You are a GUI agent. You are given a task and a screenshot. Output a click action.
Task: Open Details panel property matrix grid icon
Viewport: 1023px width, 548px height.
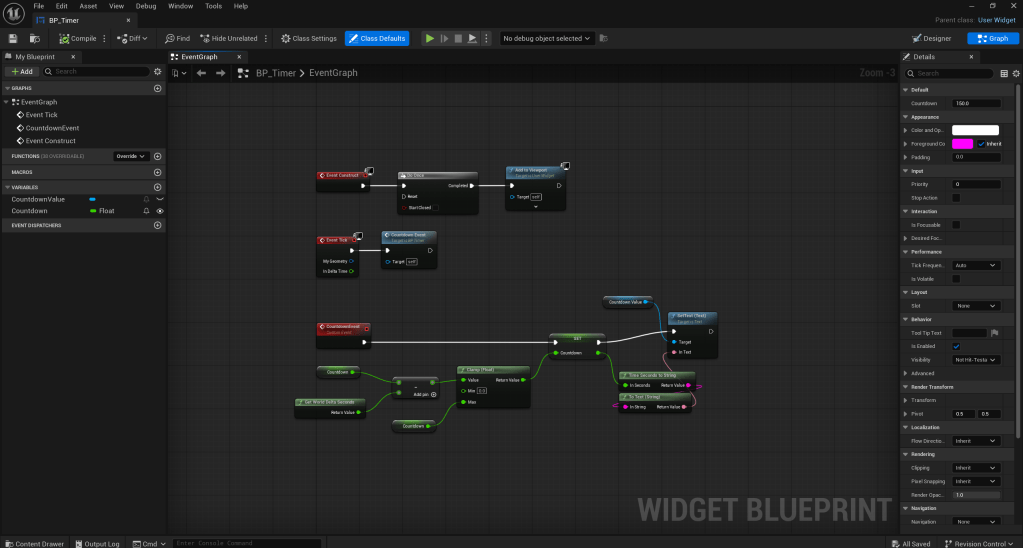(x=1004, y=73)
